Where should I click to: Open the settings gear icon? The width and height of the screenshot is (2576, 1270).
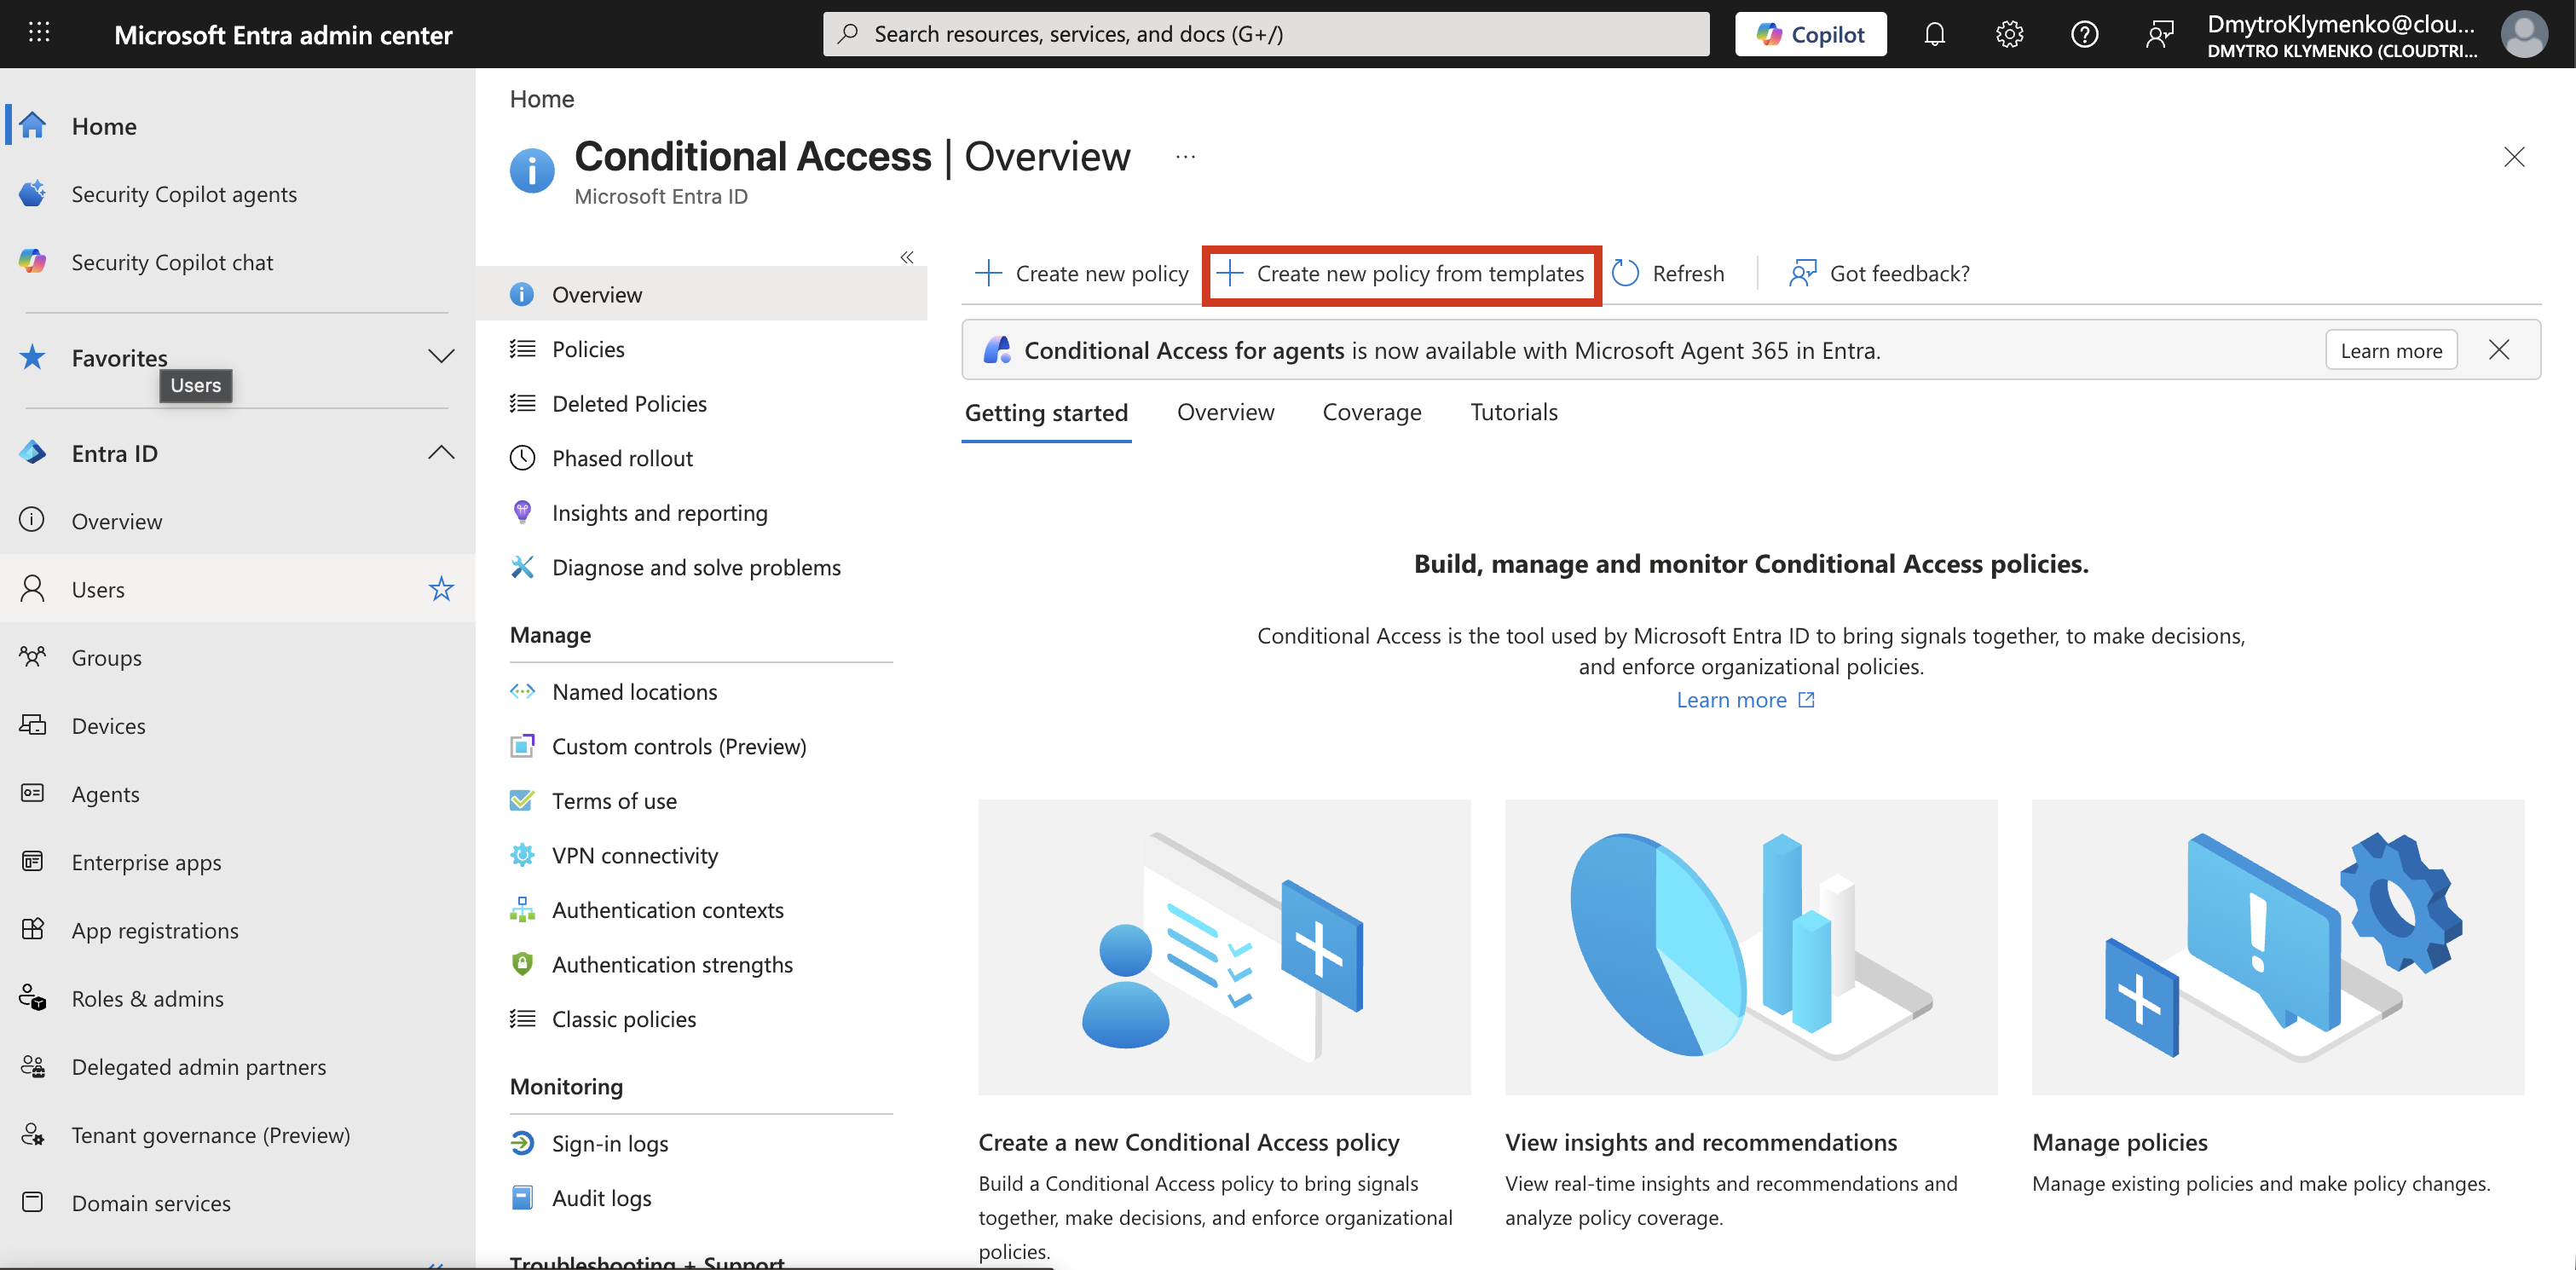pos(2009,34)
